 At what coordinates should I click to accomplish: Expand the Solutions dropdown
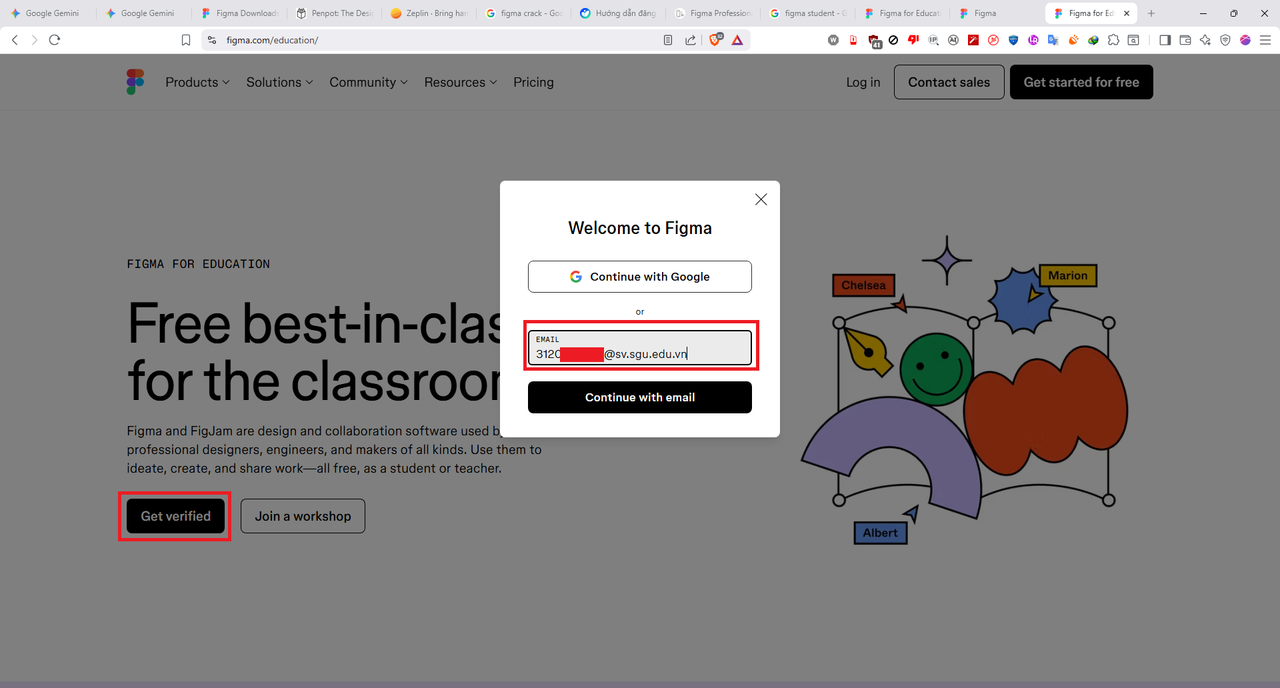tap(280, 82)
